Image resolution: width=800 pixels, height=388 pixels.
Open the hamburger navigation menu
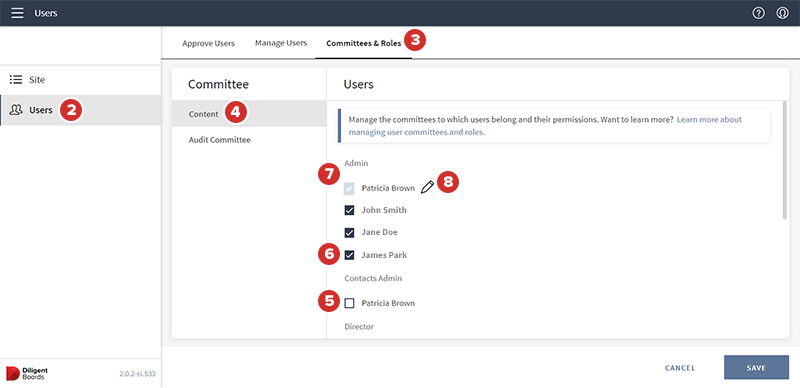click(17, 13)
